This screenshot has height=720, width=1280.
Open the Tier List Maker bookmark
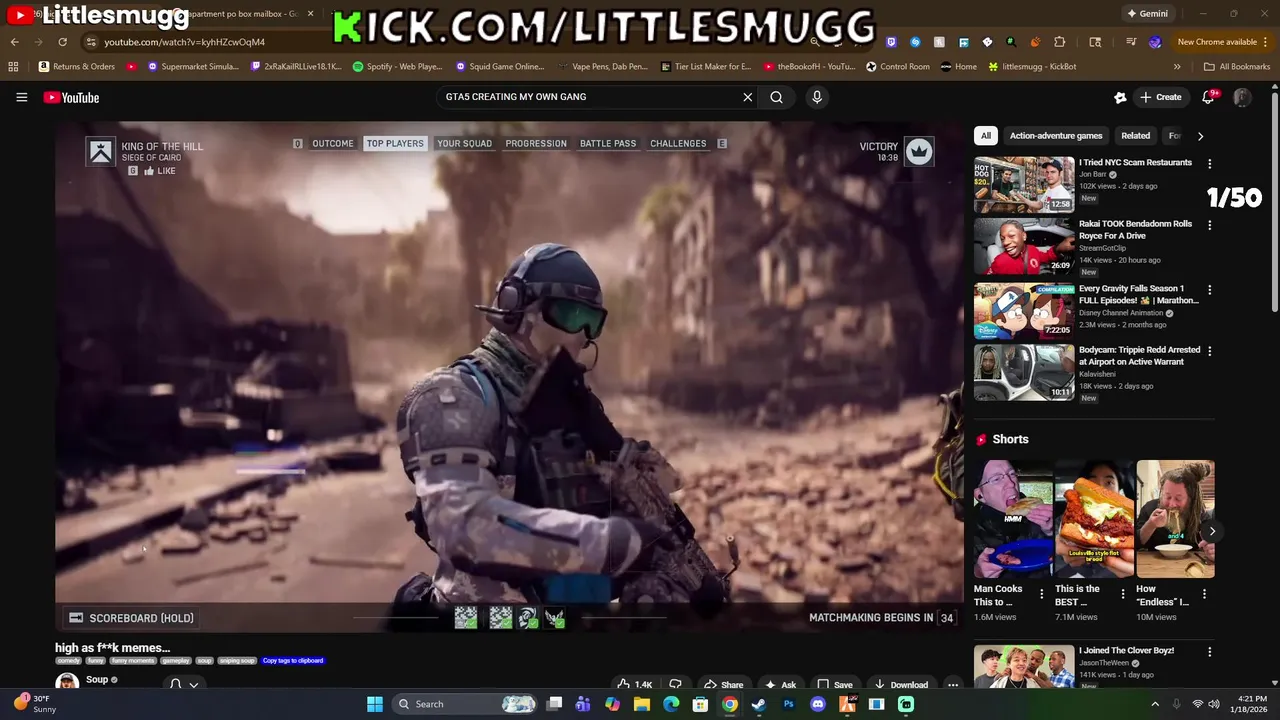706,67
